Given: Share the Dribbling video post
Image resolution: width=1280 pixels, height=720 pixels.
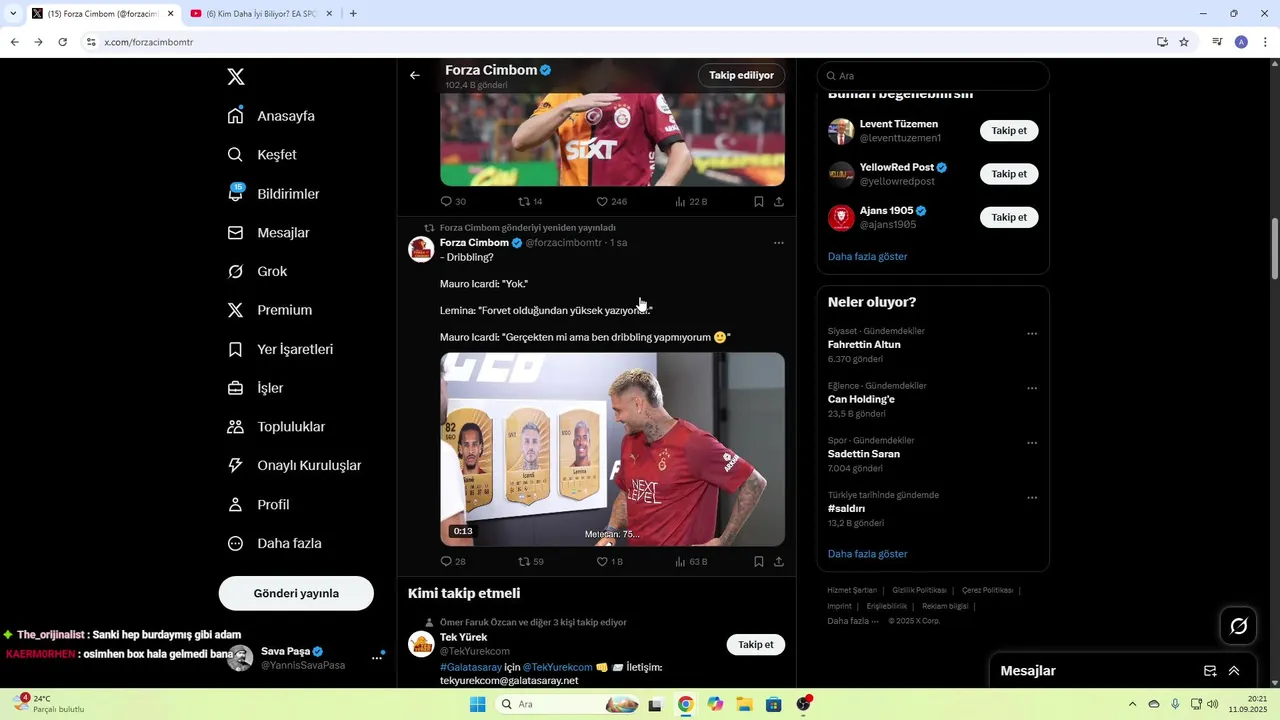Looking at the screenshot, I should [779, 562].
